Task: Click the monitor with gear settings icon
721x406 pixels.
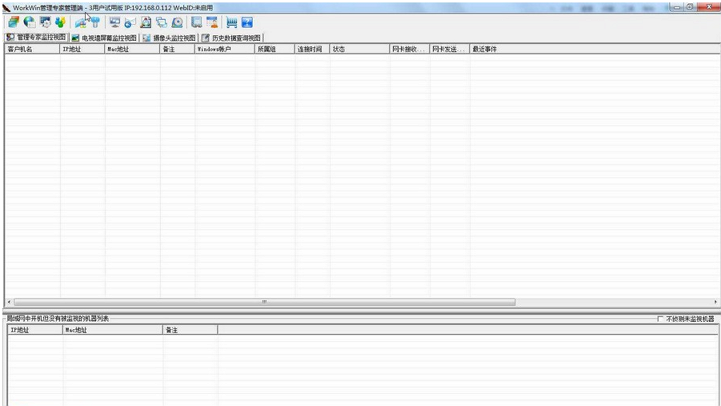Action: 45,22
